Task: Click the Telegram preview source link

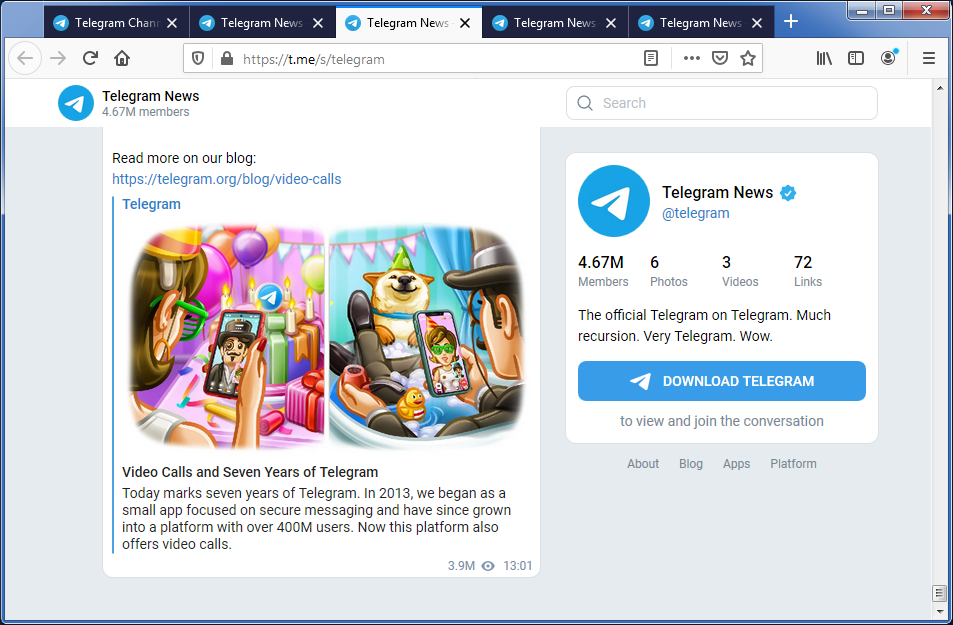Action: coord(151,204)
